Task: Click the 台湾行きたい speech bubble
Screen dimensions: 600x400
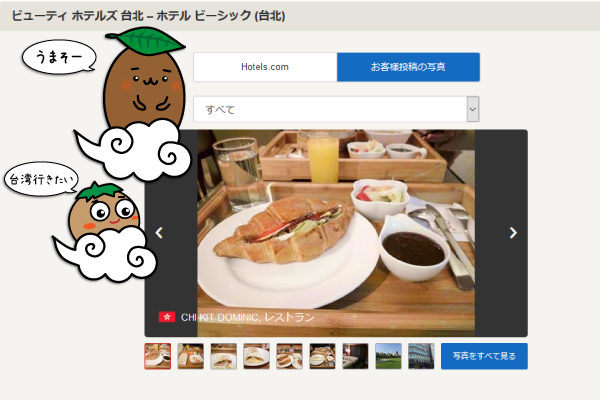Action: click(41, 179)
